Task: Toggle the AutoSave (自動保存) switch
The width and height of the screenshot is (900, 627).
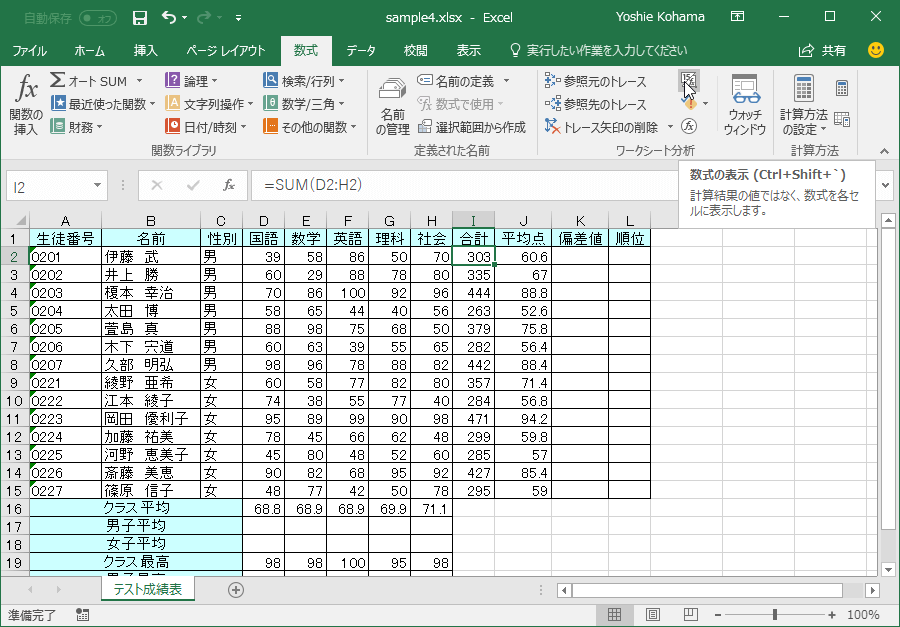Action: (98, 18)
